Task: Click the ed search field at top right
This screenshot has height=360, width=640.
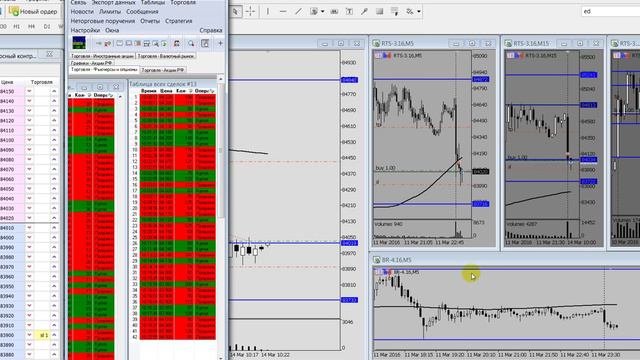Action: tap(611, 11)
